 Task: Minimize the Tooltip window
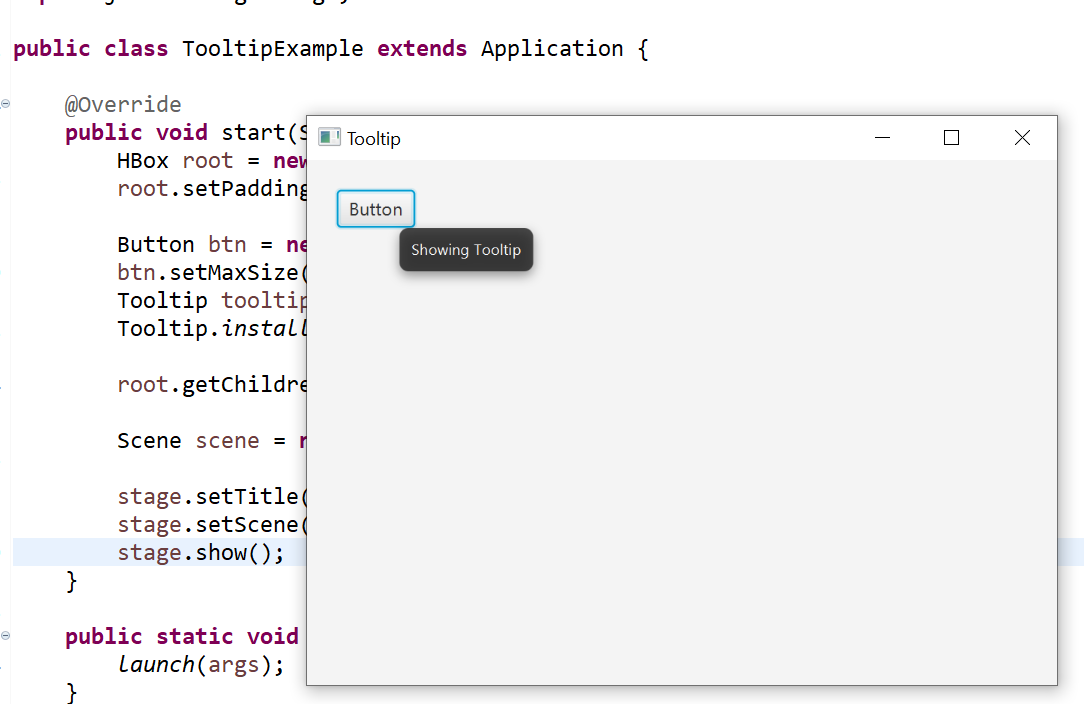tap(882, 137)
